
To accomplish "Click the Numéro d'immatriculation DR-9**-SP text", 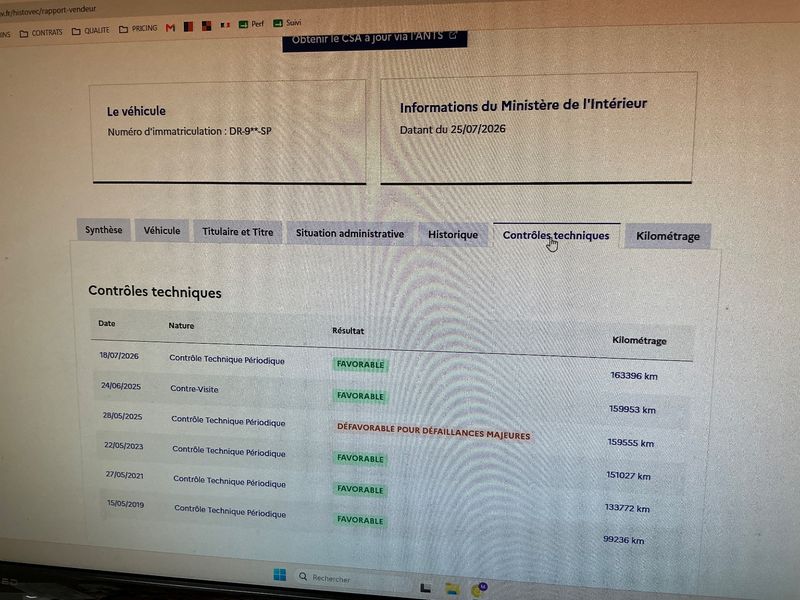I will 189,131.
